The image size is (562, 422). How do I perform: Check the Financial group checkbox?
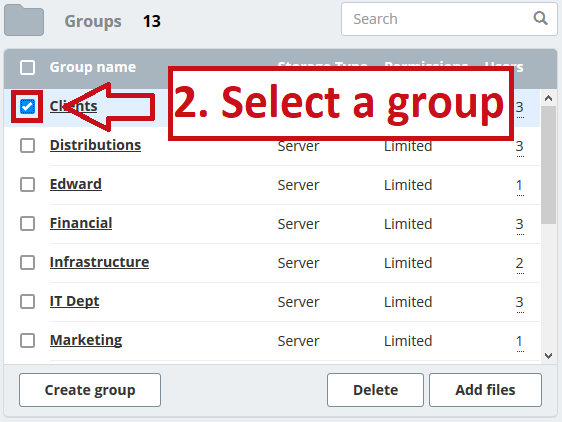pyautogui.click(x=28, y=224)
